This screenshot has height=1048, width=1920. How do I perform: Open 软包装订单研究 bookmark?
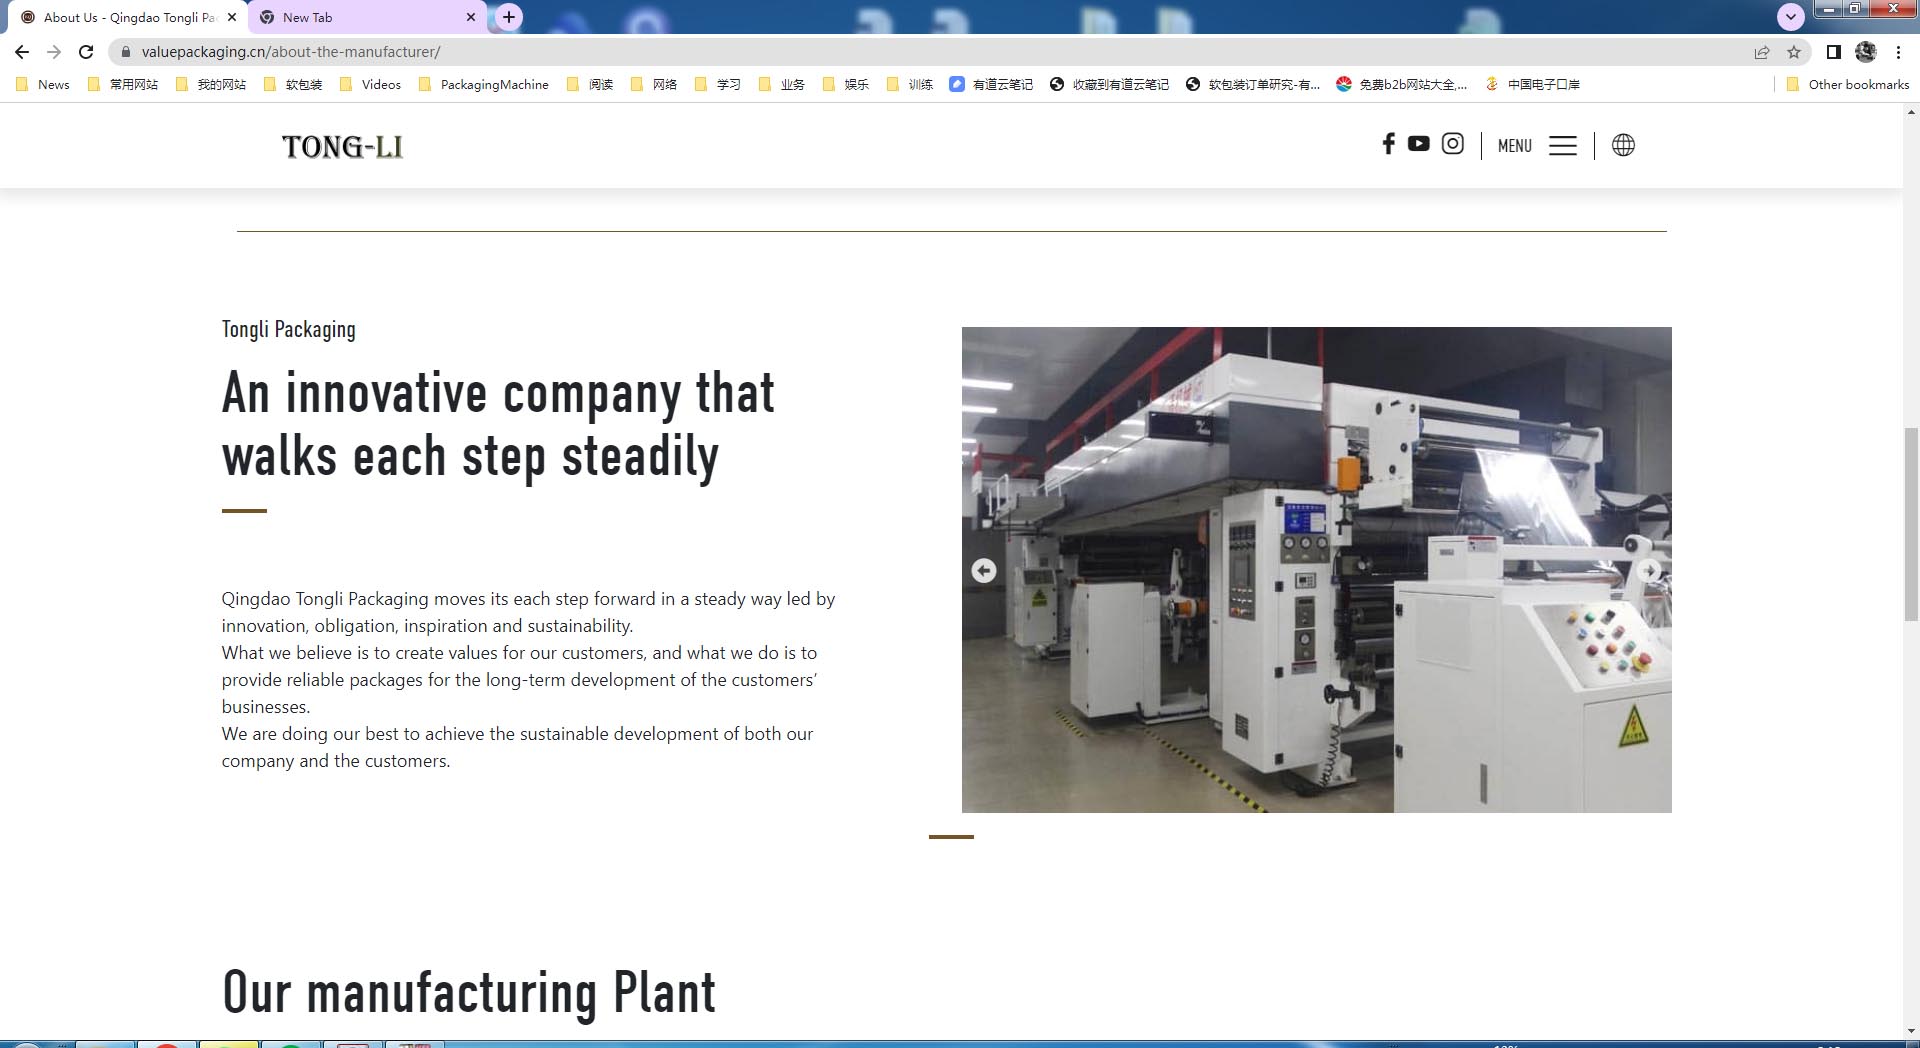pos(1253,84)
